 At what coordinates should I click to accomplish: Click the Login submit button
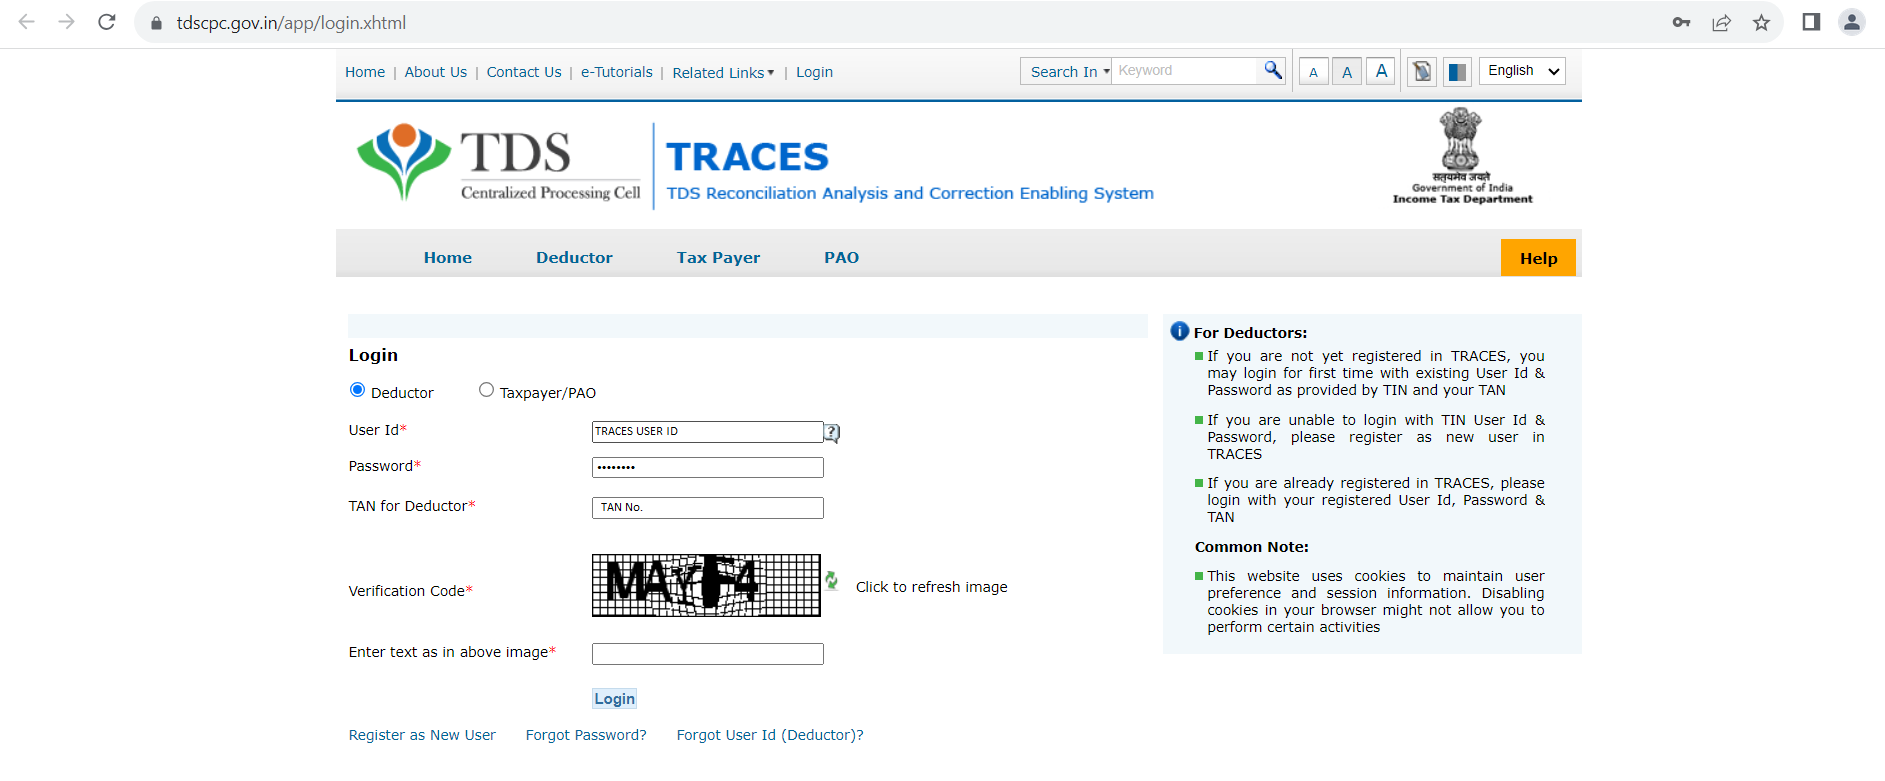[614, 699]
